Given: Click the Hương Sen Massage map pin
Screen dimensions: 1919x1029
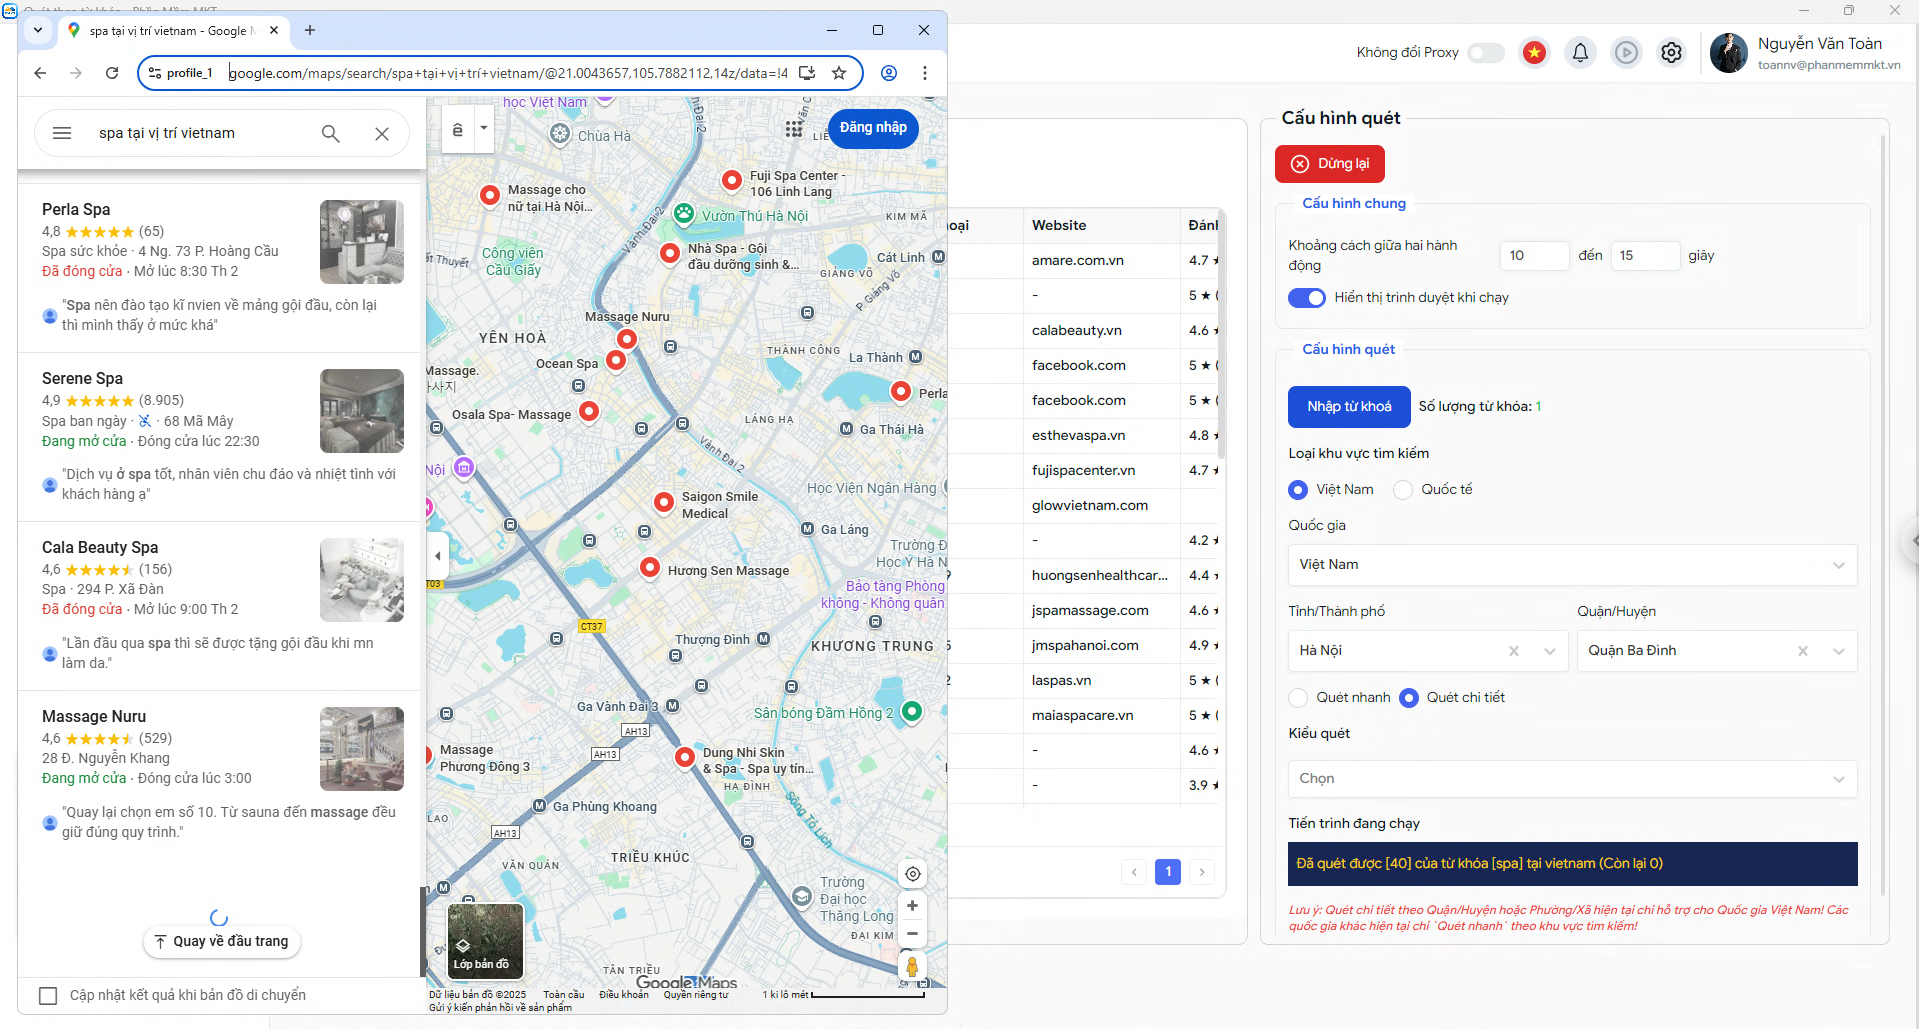Looking at the screenshot, I should (650, 567).
